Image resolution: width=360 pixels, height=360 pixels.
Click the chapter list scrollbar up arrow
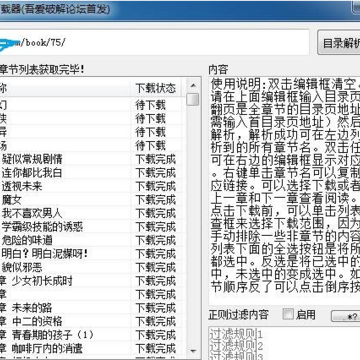[192, 85]
